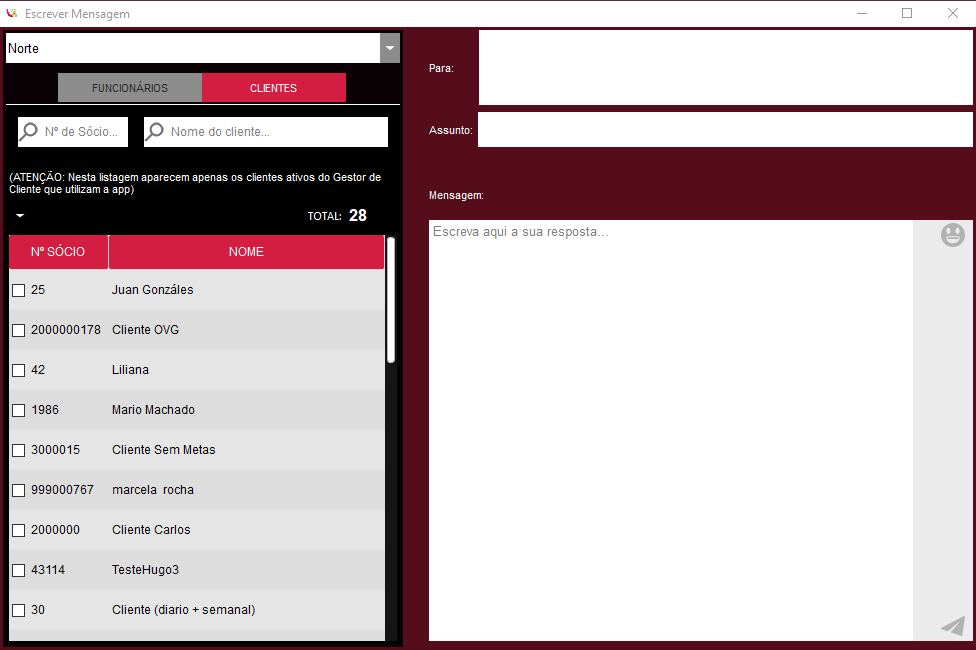Sort by Nº SÓCIO column header
The height and width of the screenshot is (650, 976).
[x=59, y=252]
